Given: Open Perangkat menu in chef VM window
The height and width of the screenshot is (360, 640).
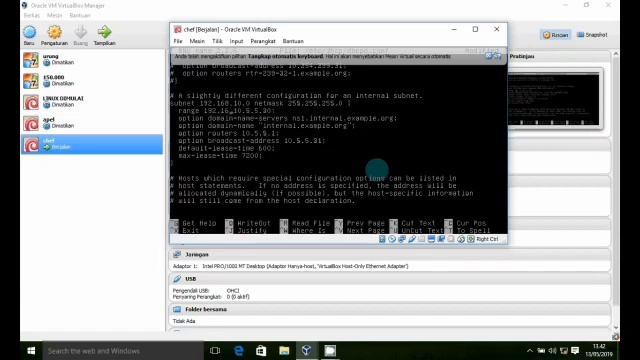Looking at the screenshot, I should click(263, 41).
